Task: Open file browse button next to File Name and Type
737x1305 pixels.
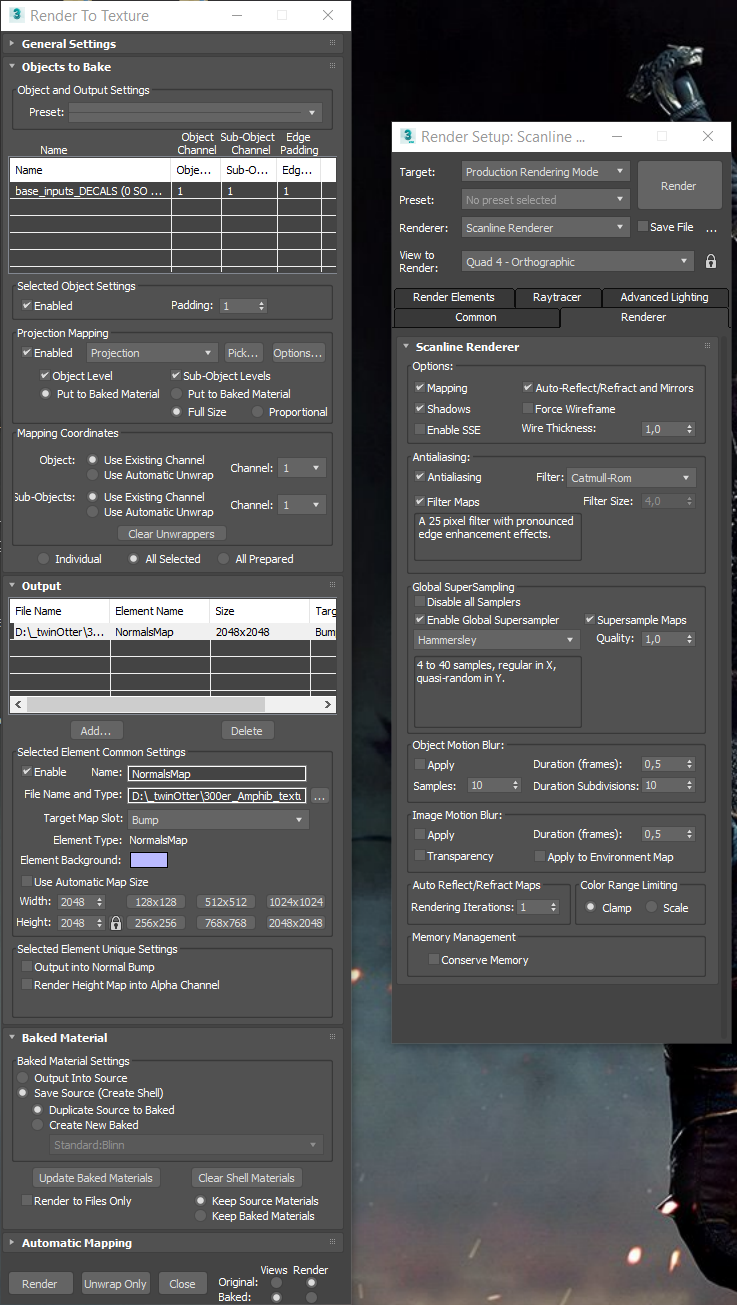Action: 320,796
